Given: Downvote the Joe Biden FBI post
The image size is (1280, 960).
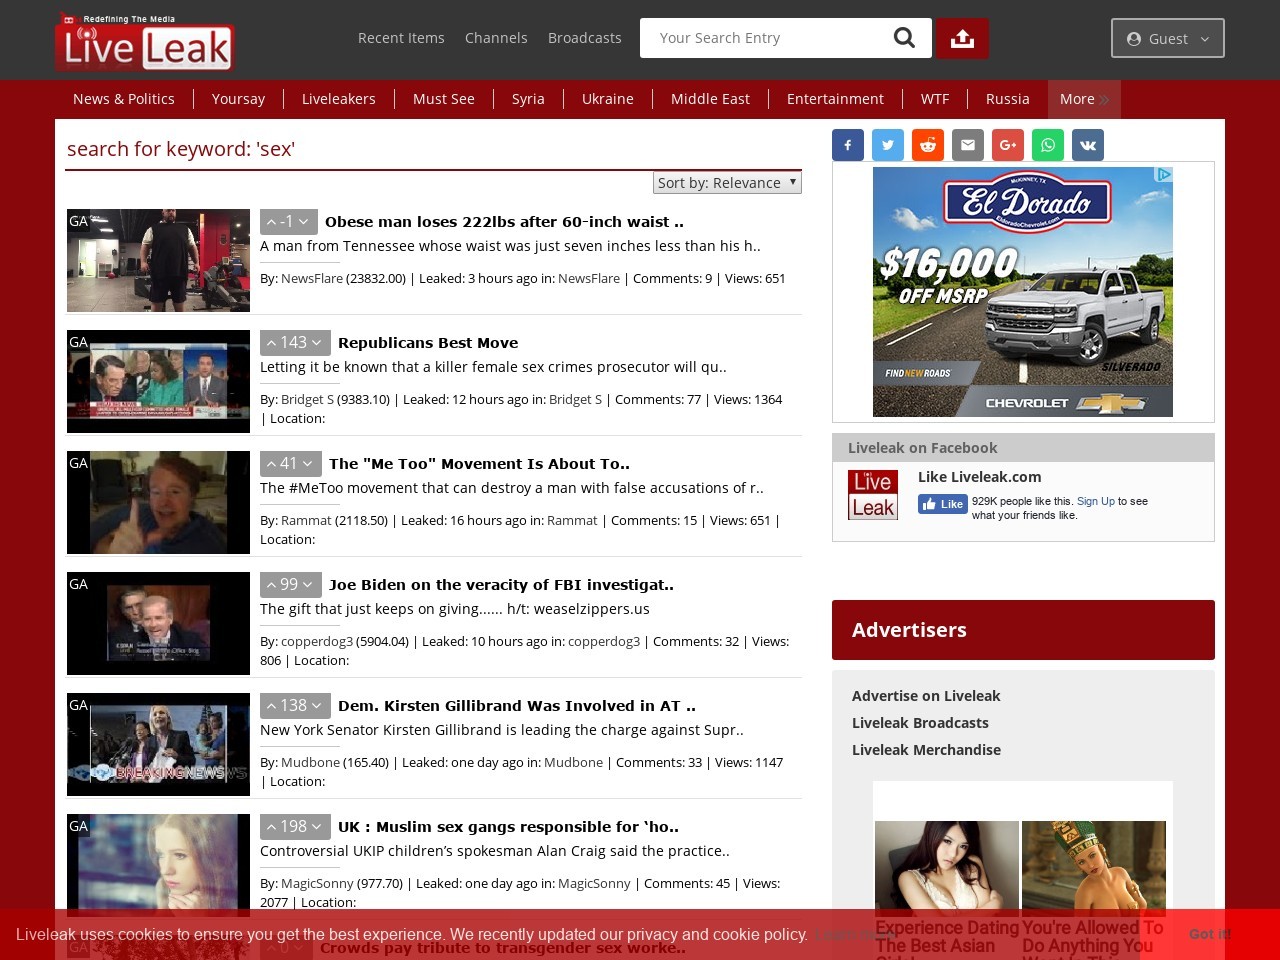Looking at the screenshot, I should click(x=308, y=585).
